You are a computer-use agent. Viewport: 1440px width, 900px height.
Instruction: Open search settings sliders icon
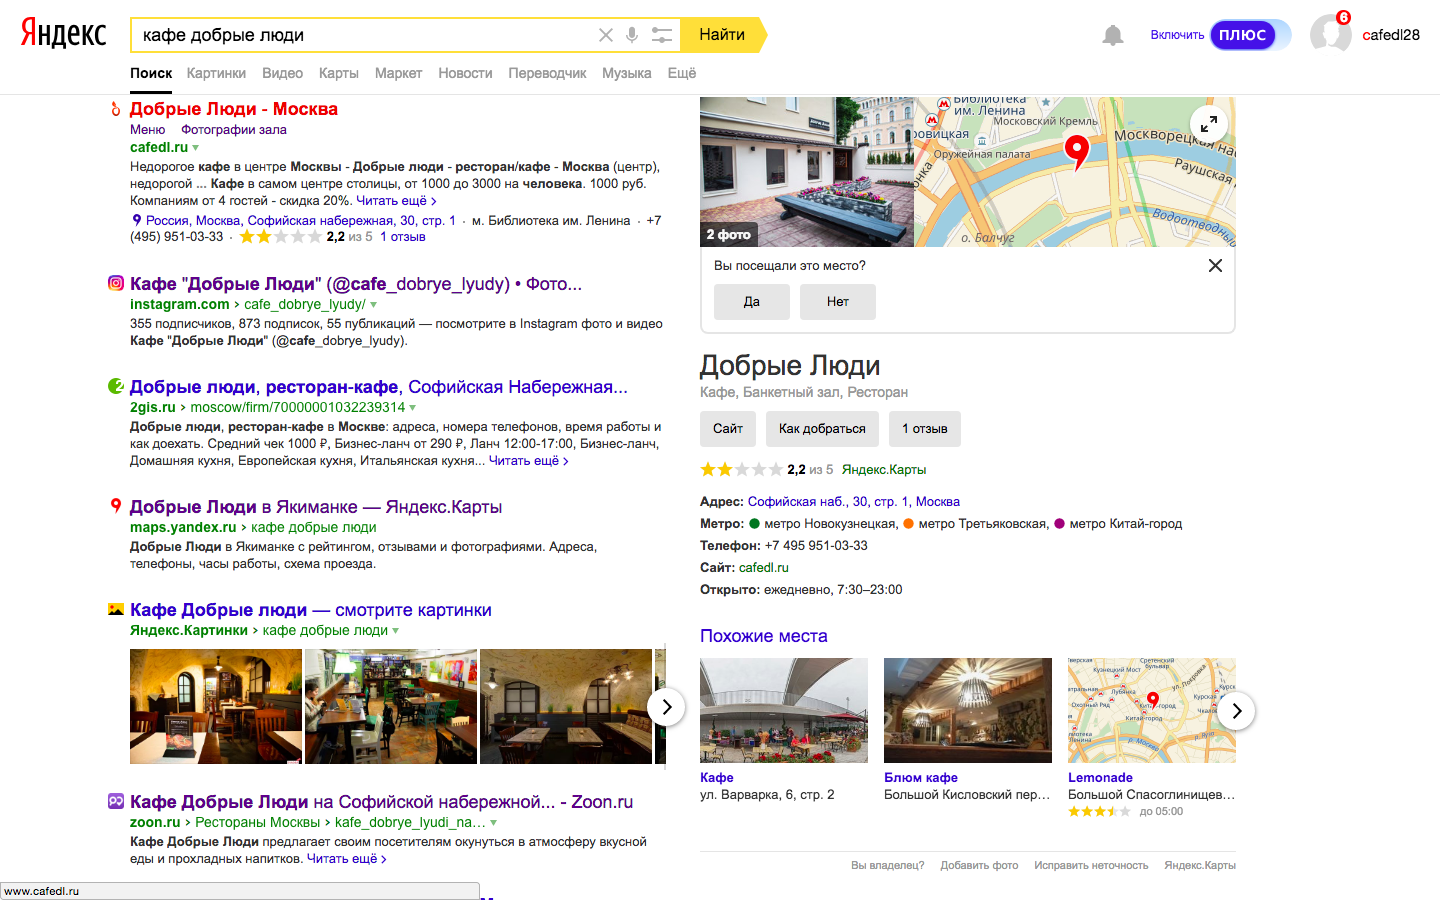[x=661, y=35]
